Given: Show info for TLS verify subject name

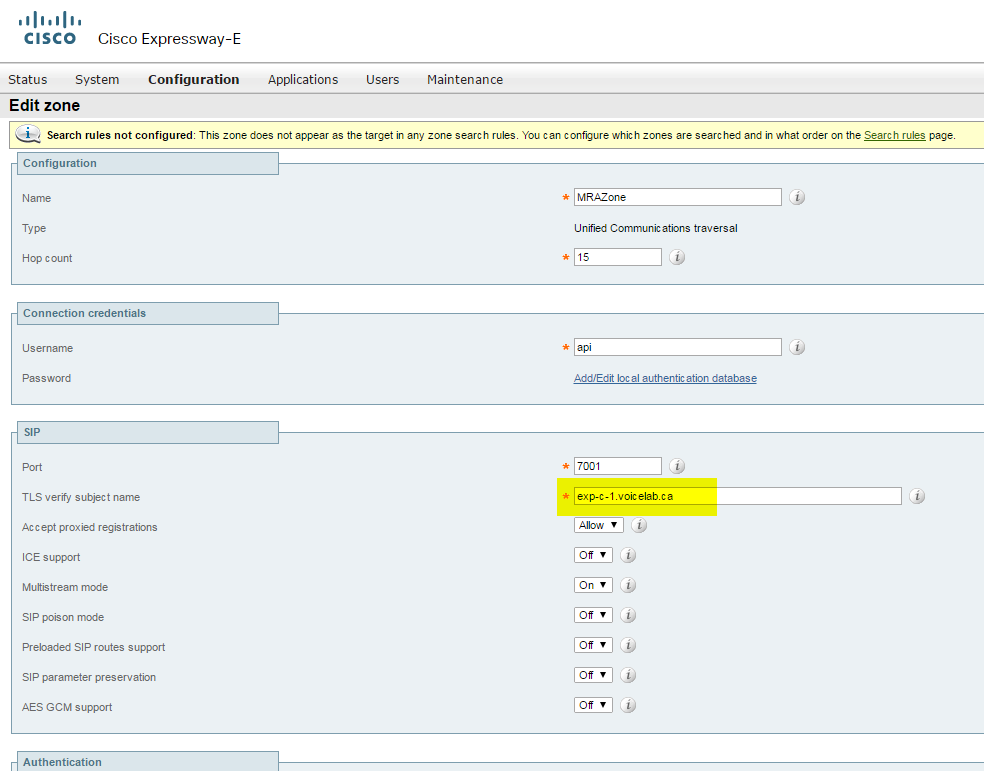Looking at the screenshot, I should pos(917,496).
